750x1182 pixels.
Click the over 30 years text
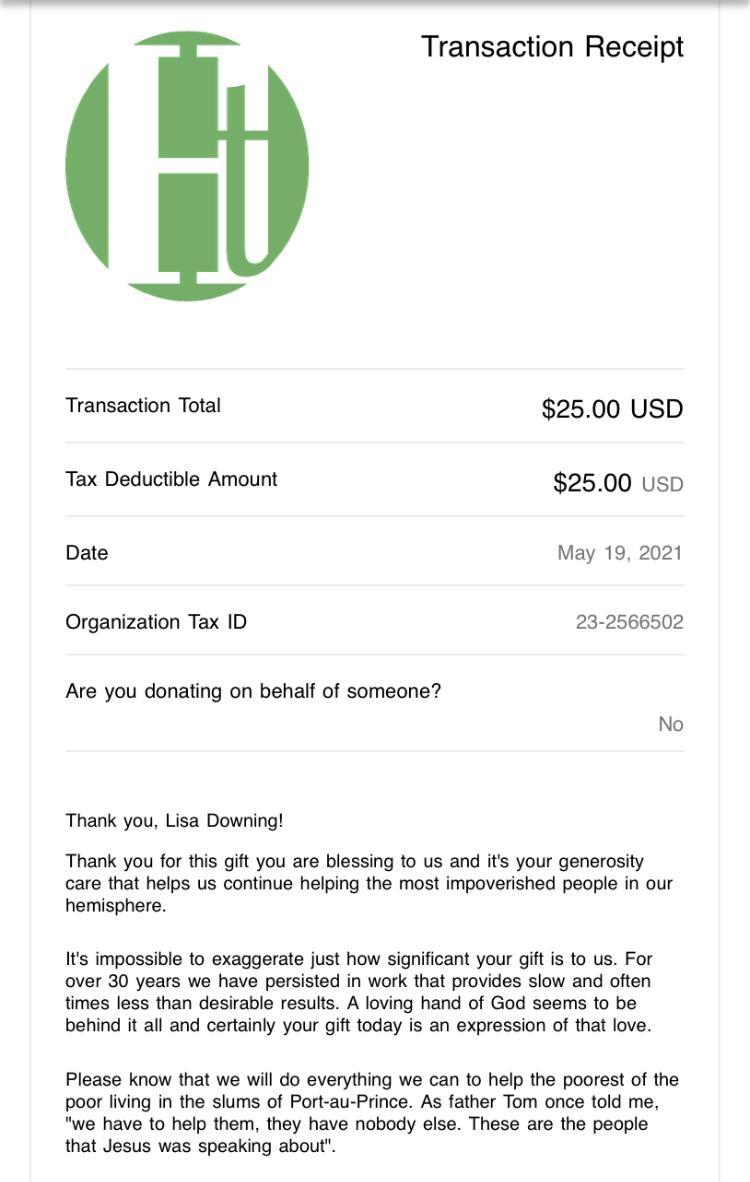pyautogui.click(x=124, y=981)
